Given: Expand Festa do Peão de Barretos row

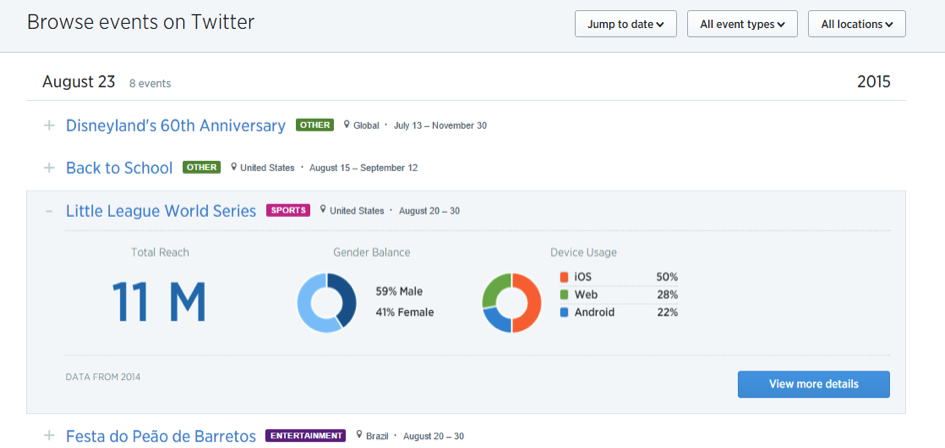Looking at the screenshot, I should point(48,436).
